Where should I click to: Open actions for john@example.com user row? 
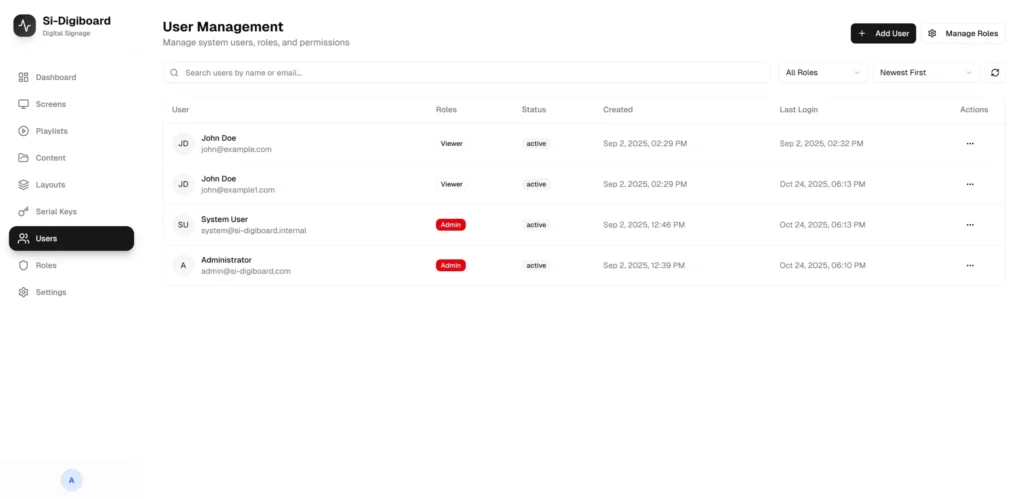tap(969, 144)
